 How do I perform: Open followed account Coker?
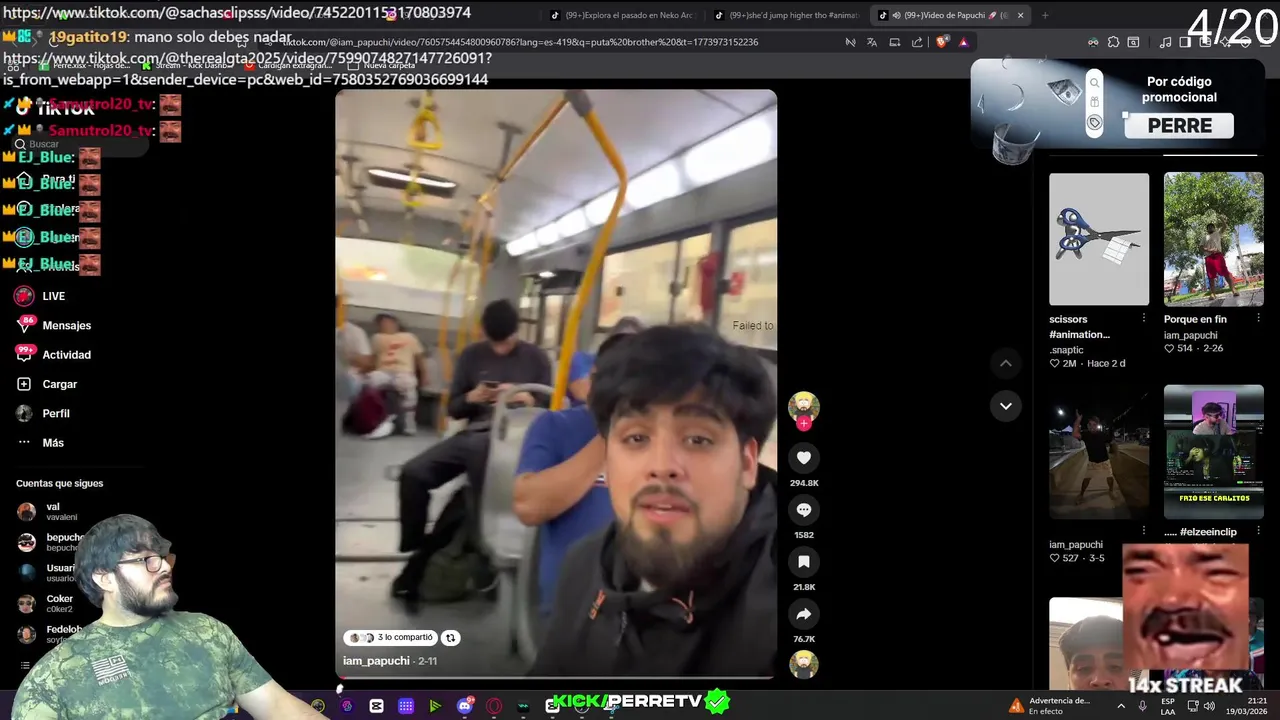tap(45, 604)
